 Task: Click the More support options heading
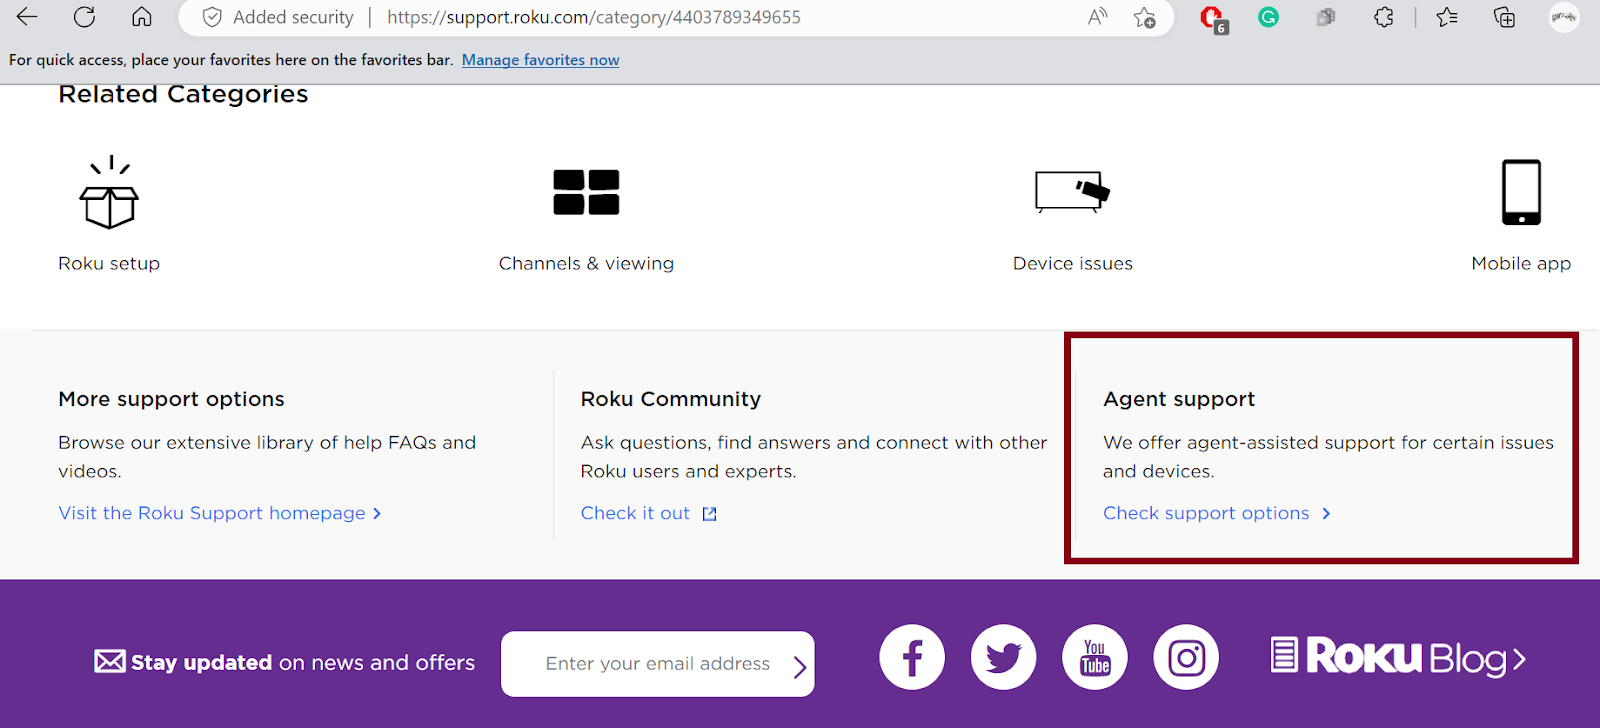click(171, 399)
